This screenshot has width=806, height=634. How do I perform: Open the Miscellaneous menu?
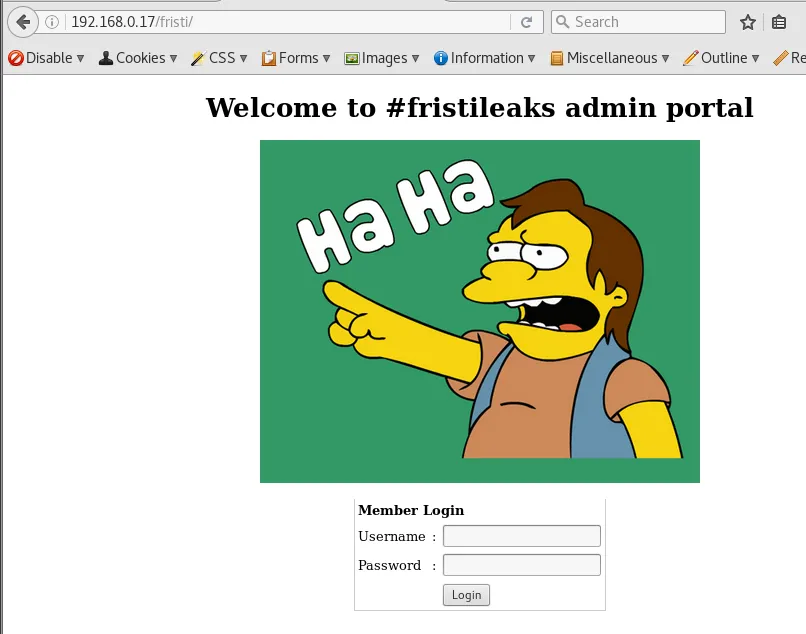[610, 58]
